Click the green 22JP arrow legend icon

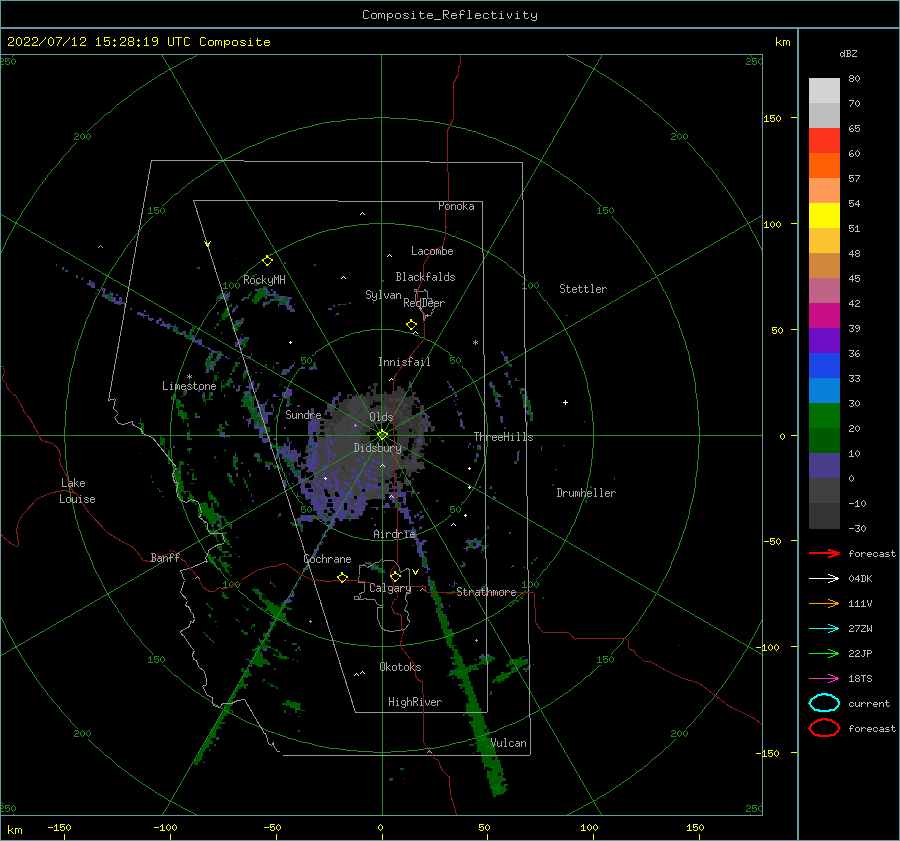[824, 653]
